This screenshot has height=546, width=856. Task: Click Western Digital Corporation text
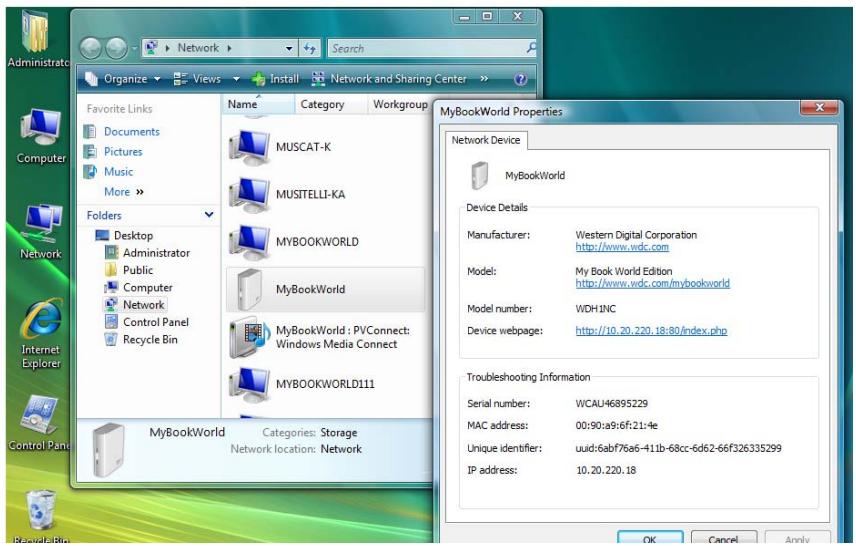(636, 235)
